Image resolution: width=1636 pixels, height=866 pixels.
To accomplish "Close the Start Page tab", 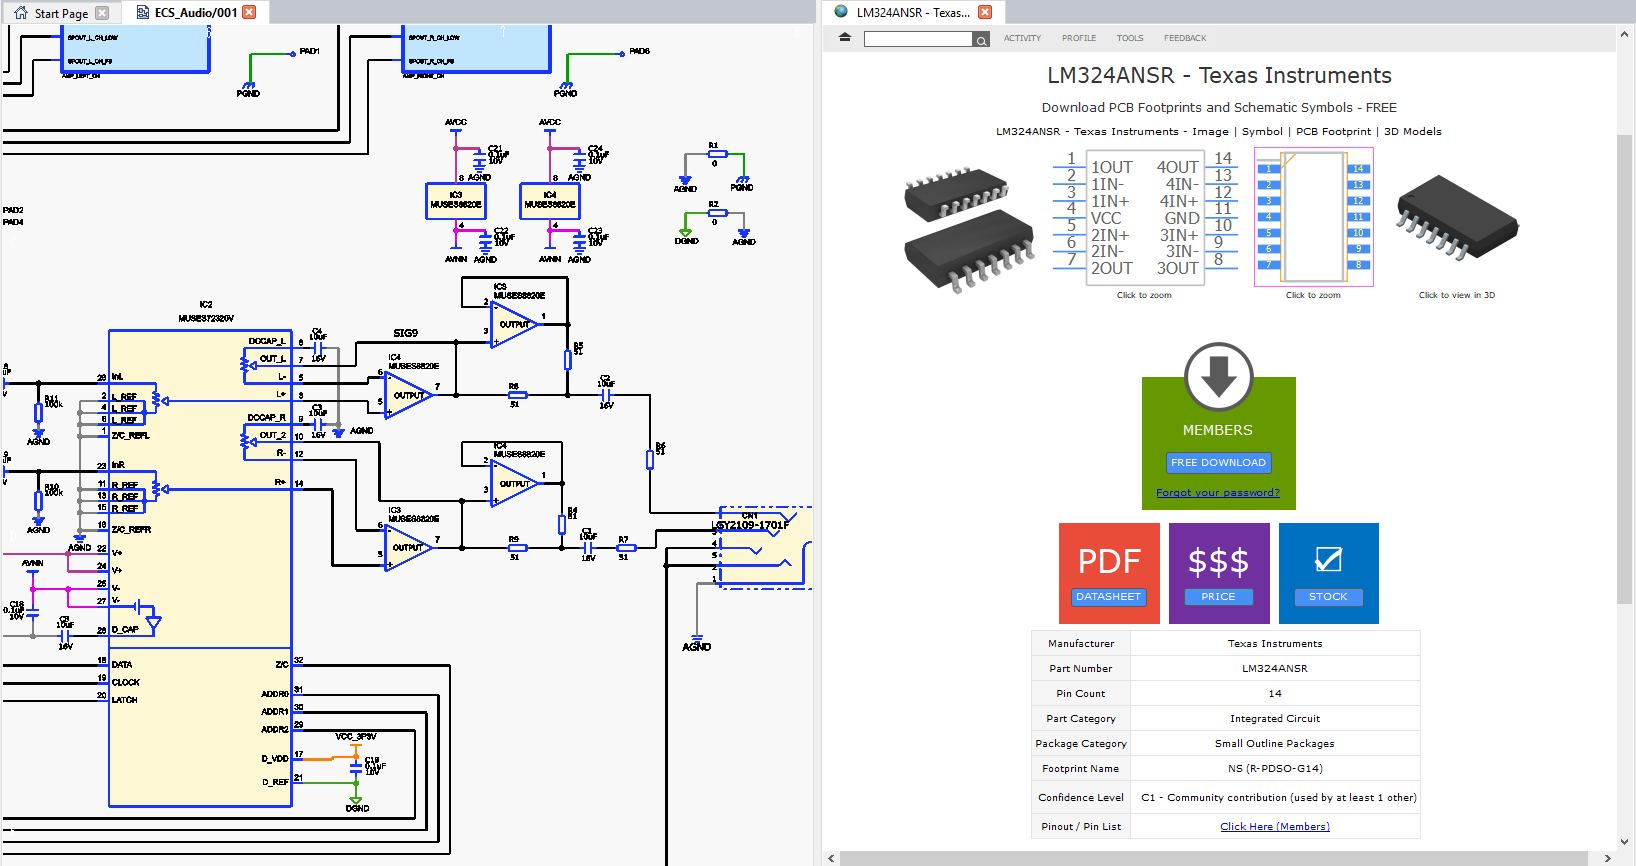I will click(x=102, y=13).
